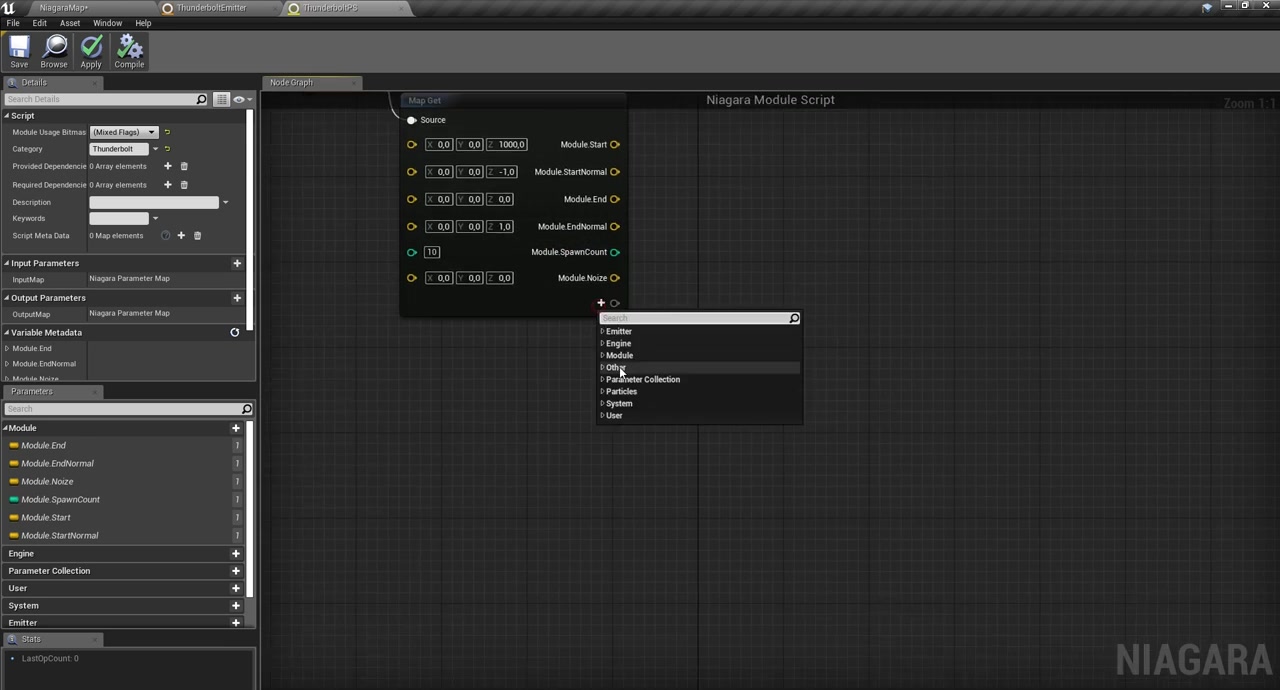The width and height of the screenshot is (1280, 690).
Task: Open the File menu
Action: pos(12,22)
